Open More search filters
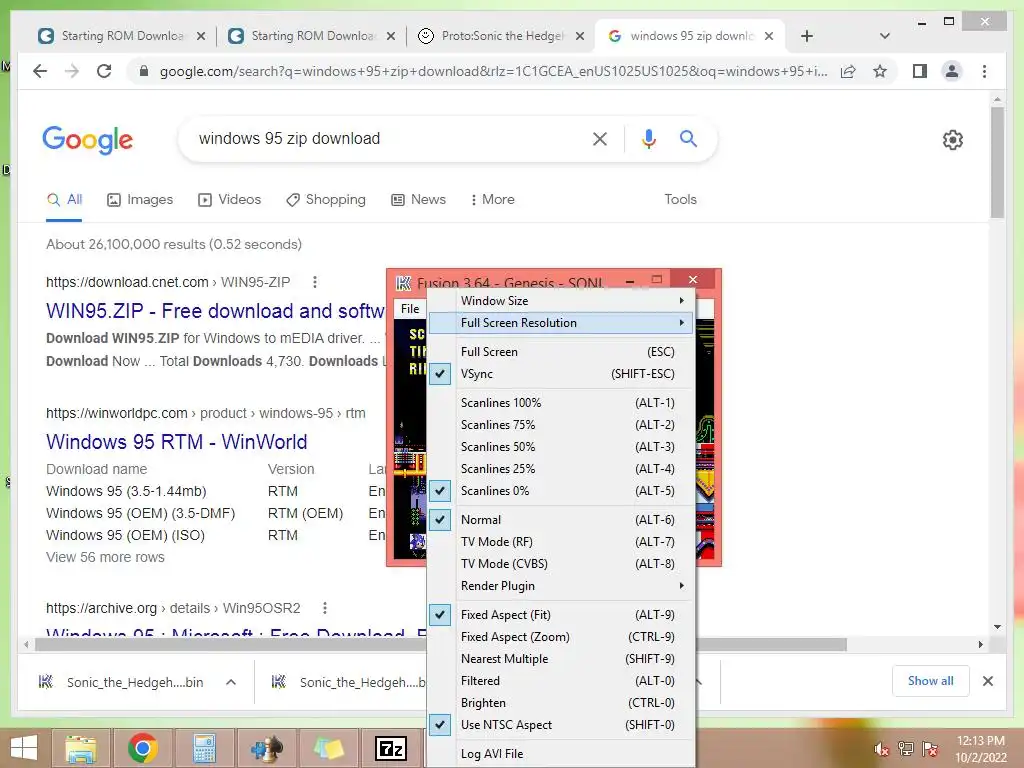1024x768 pixels. pyautogui.click(x=492, y=200)
